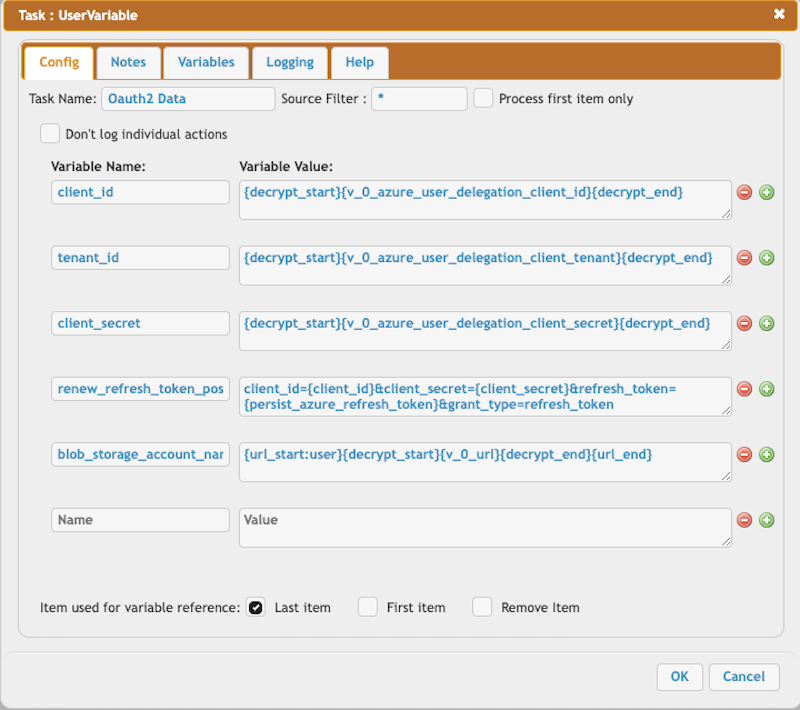Uncheck the Last item option
The width and height of the screenshot is (800, 710).
pyautogui.click(x=256, y=607)
